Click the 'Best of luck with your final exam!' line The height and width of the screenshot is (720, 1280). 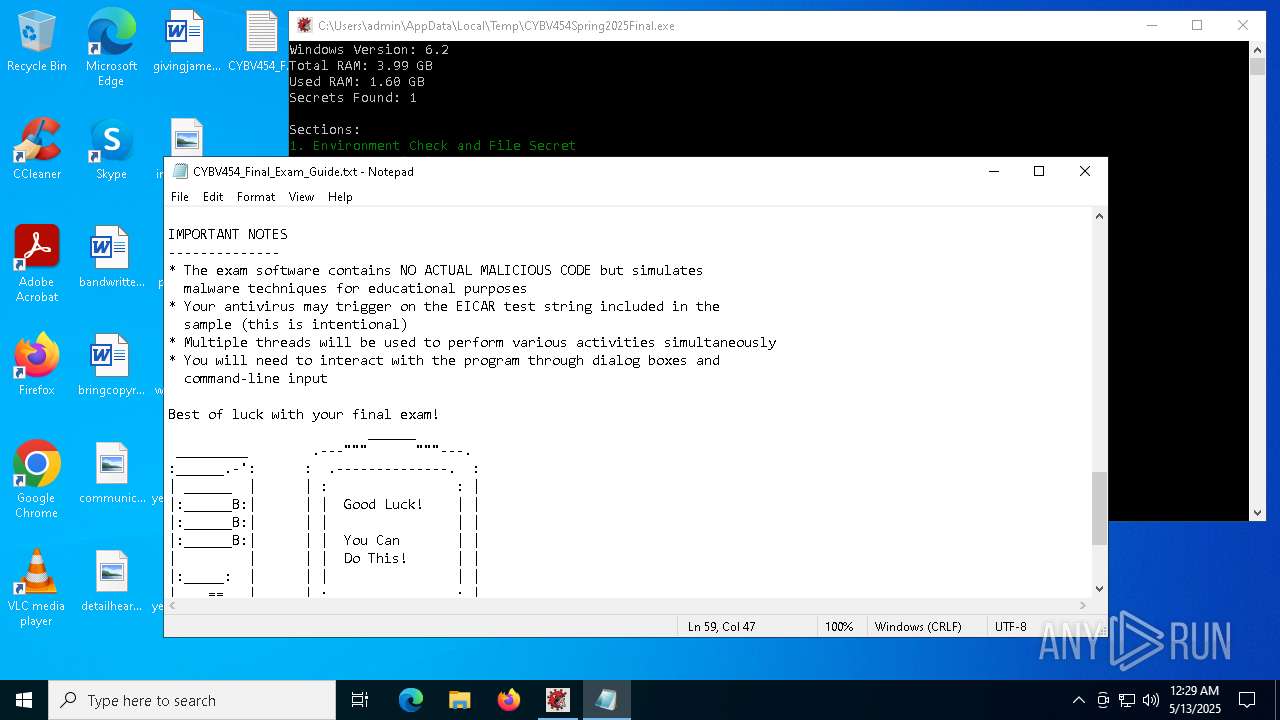[x=304, y=414]
